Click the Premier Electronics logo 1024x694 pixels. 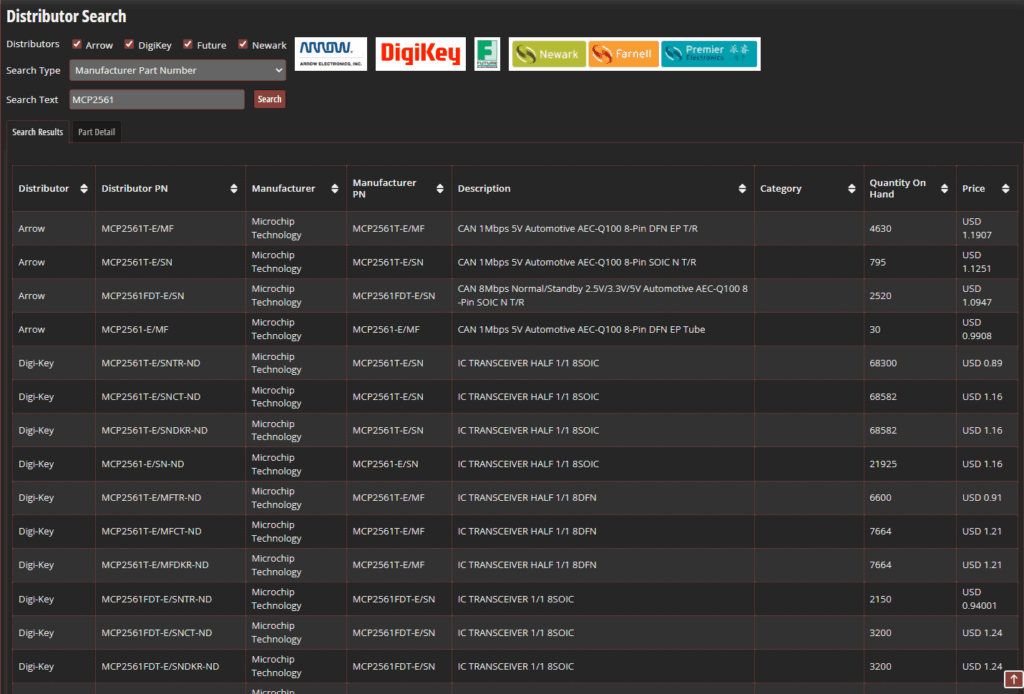pyautogui.click(x=709, y=54)
